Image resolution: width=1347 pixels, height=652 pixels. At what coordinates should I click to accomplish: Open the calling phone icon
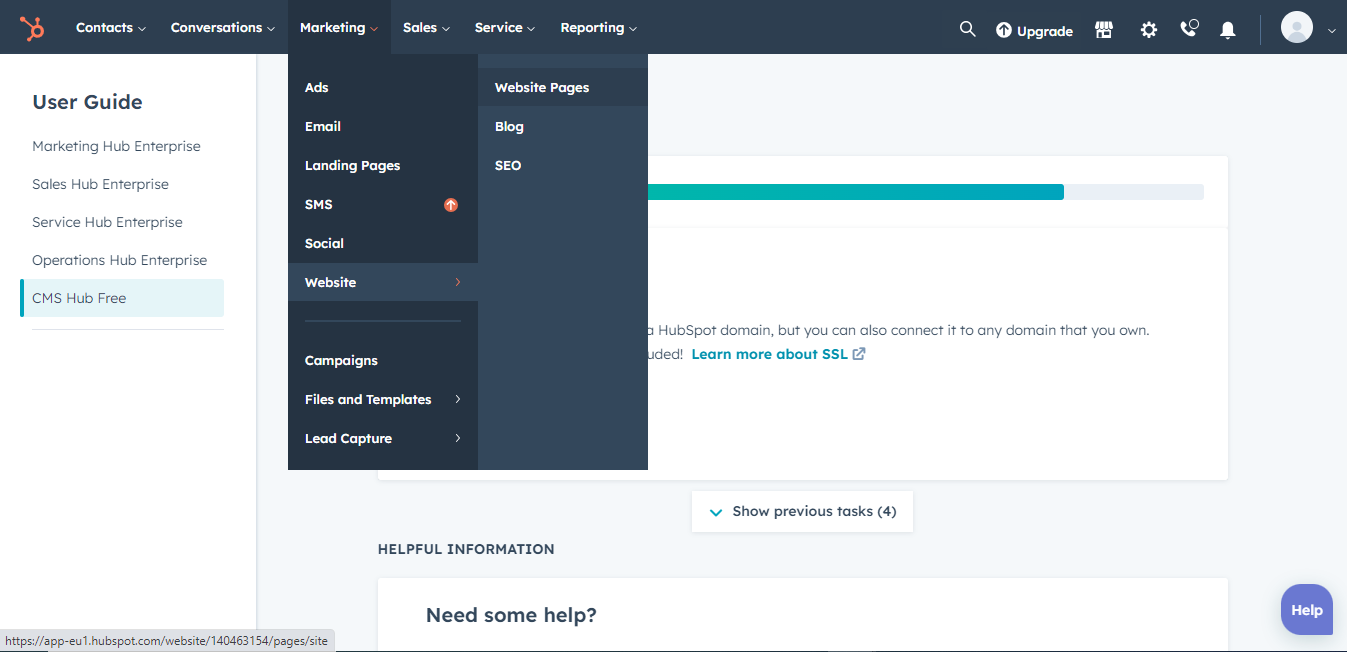[x=1189, y=29]
